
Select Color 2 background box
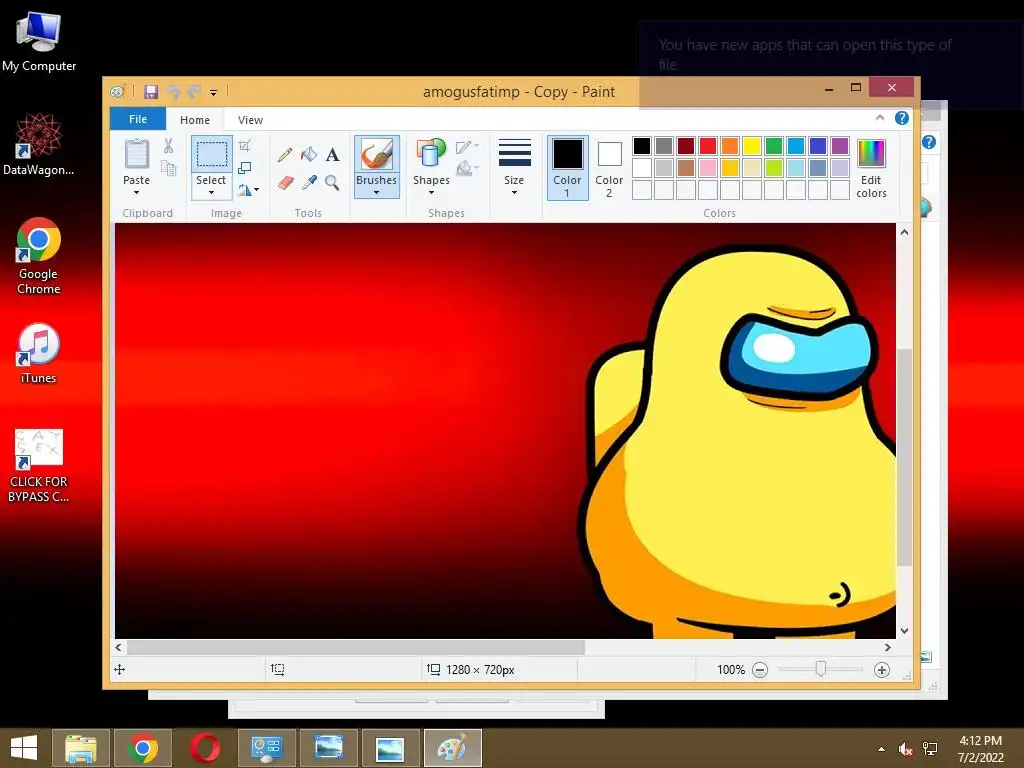tap(609, 168)
